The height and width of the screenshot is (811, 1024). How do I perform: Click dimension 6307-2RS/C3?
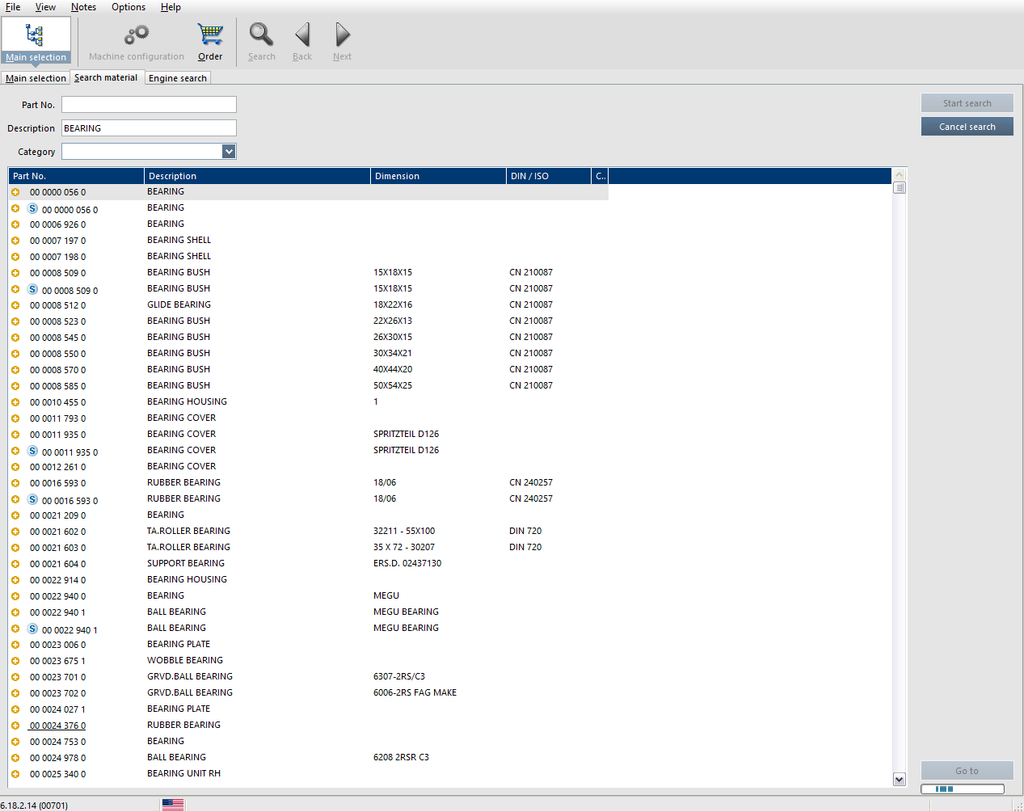pyautogui.click(x=399, y=676)
